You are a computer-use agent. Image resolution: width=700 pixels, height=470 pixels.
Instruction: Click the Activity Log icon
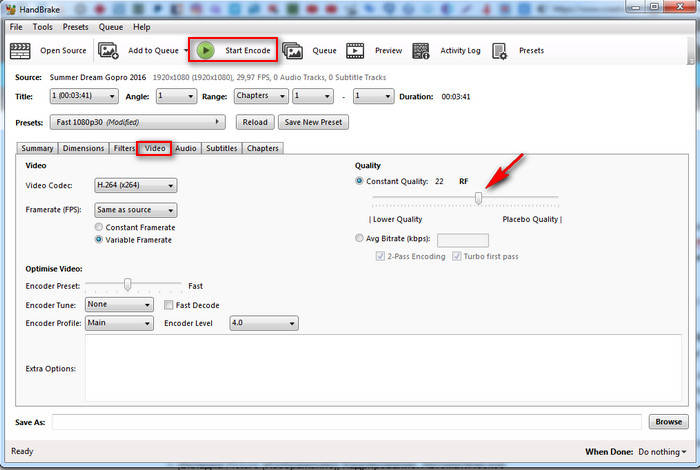point(421,51)
